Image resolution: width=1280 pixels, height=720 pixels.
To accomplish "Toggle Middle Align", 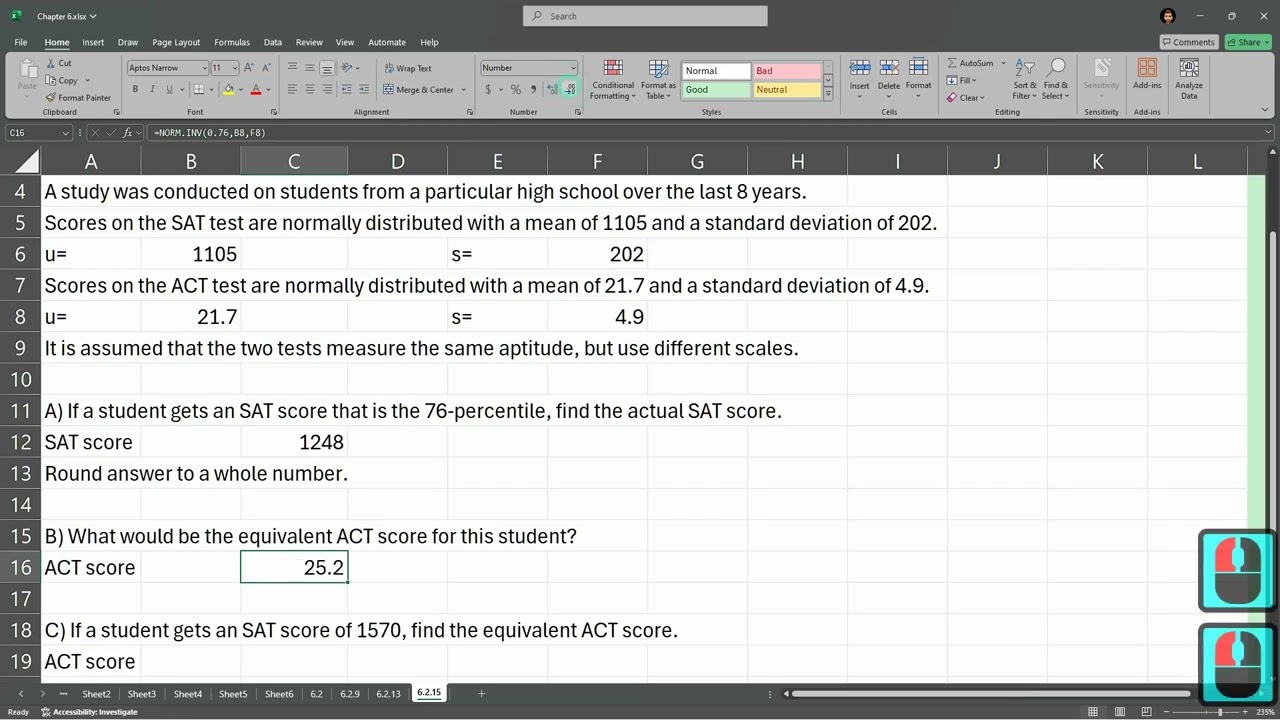I will 310,68.
